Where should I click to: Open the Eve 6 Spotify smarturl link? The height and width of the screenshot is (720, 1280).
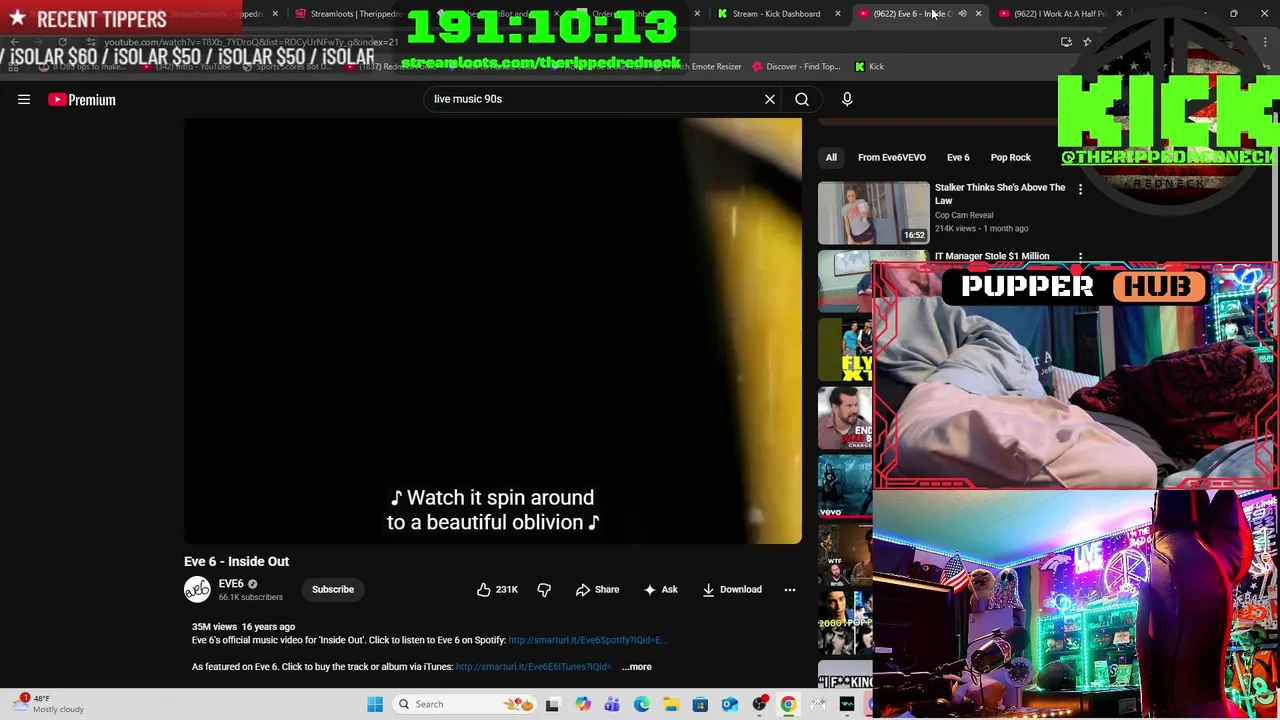point(586,640)
